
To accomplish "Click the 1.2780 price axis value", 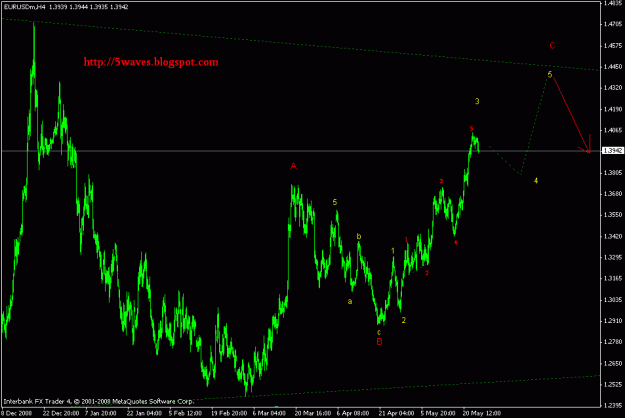I will (613, 341).
